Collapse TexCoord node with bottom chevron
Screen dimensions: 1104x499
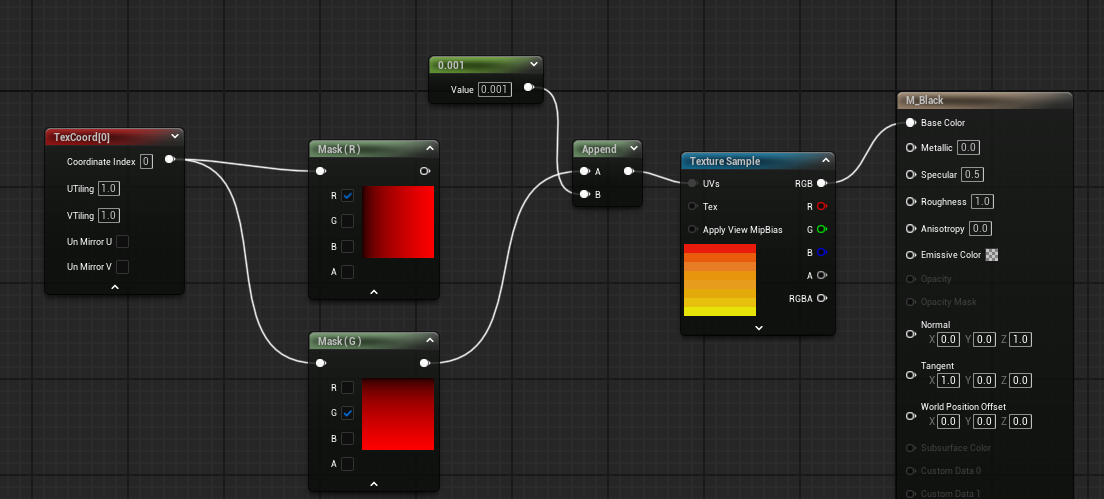pos(115,287)
